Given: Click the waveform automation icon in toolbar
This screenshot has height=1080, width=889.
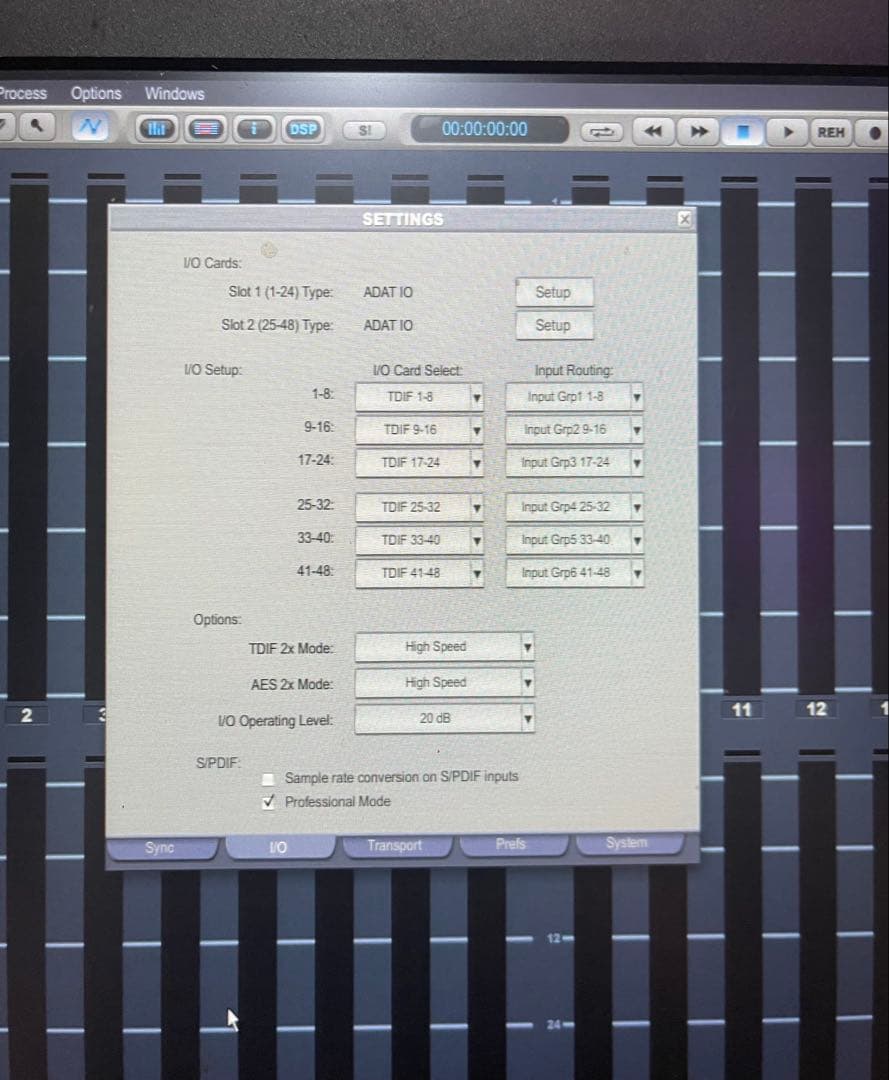Looking at the screenshot, I should (92, 128).
